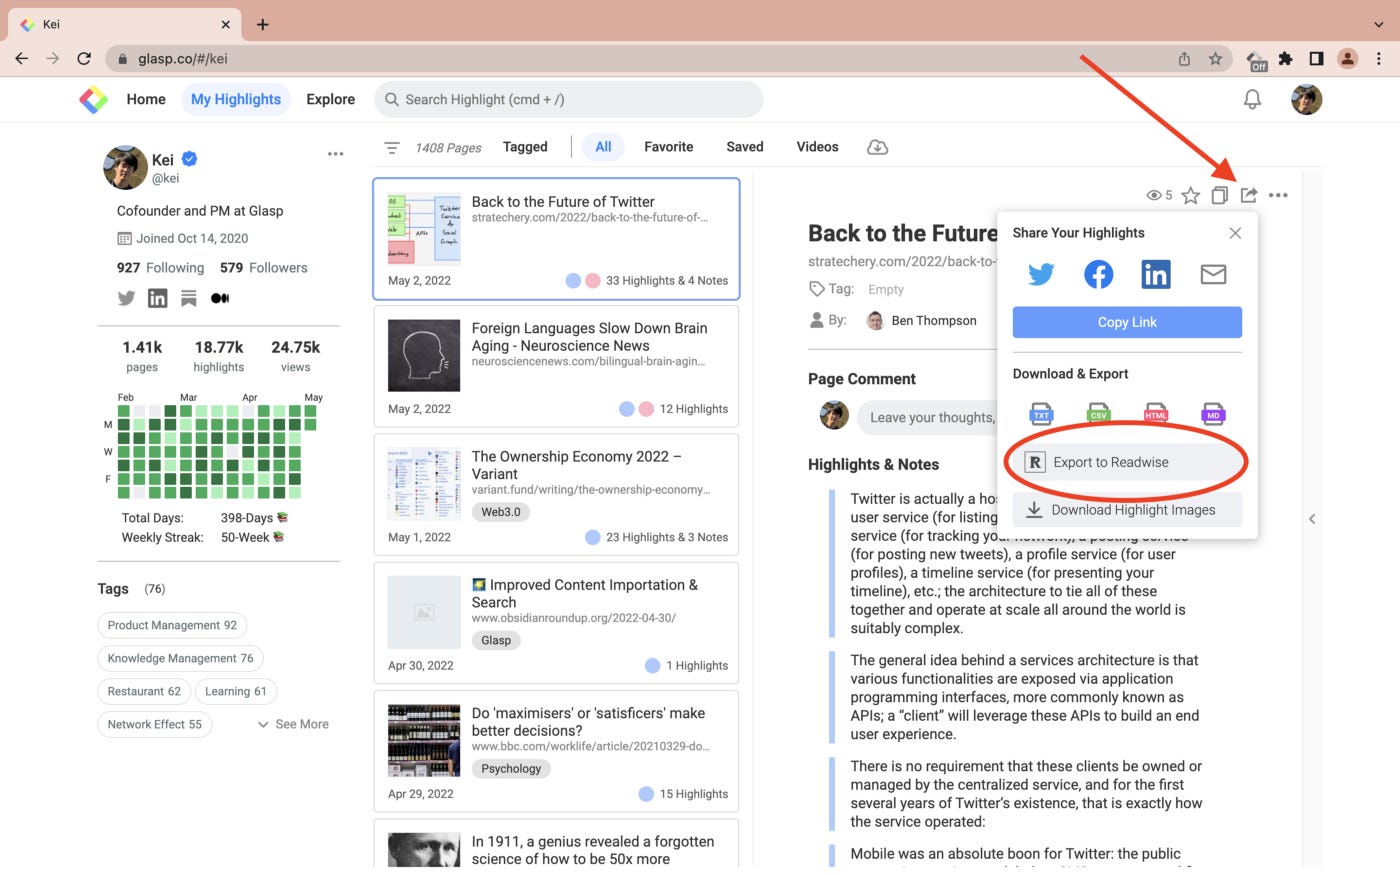Download highlights as TXT file
This screenshot has width=1400, height=875.
[x=1041, y=413]
